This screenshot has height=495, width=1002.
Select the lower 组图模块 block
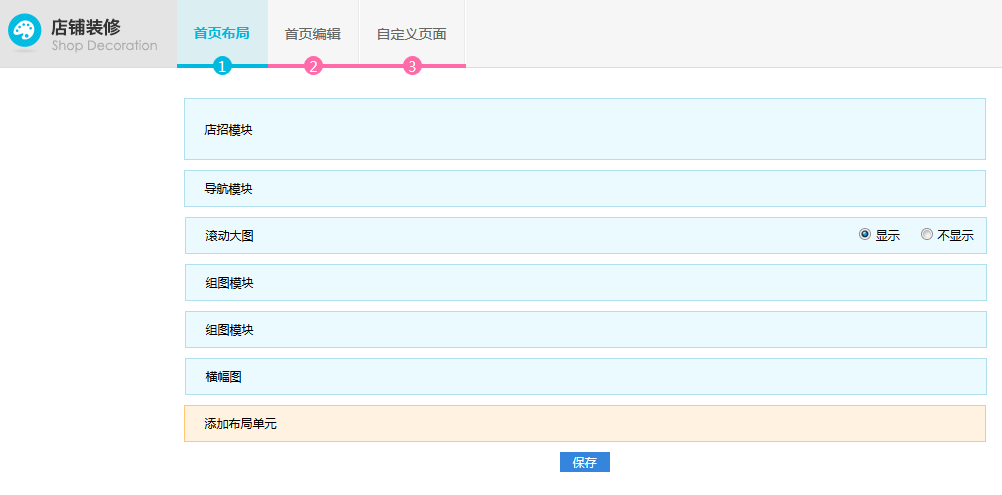(x=585, y=330)
